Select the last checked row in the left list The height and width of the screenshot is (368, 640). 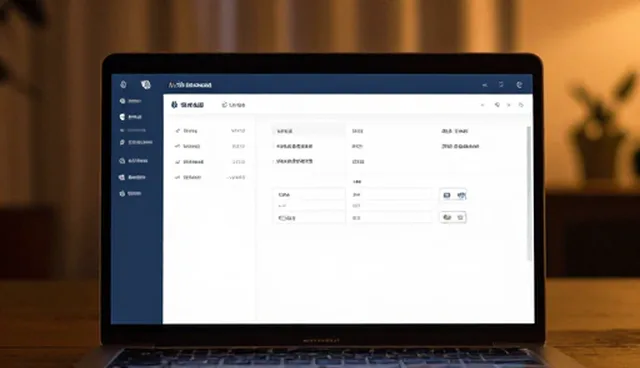210,177
